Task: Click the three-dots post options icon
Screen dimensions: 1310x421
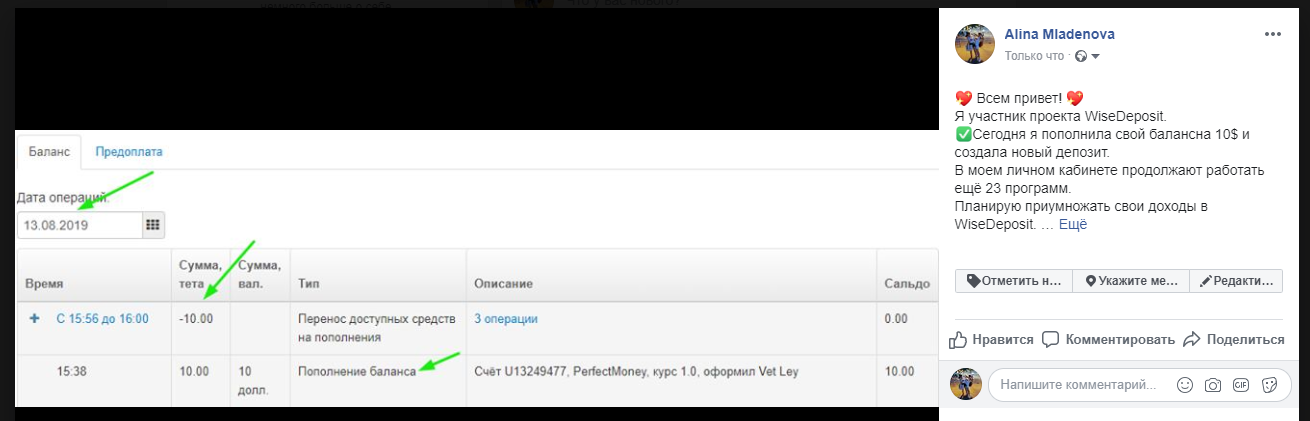Action: click(x=1273, y=34)
